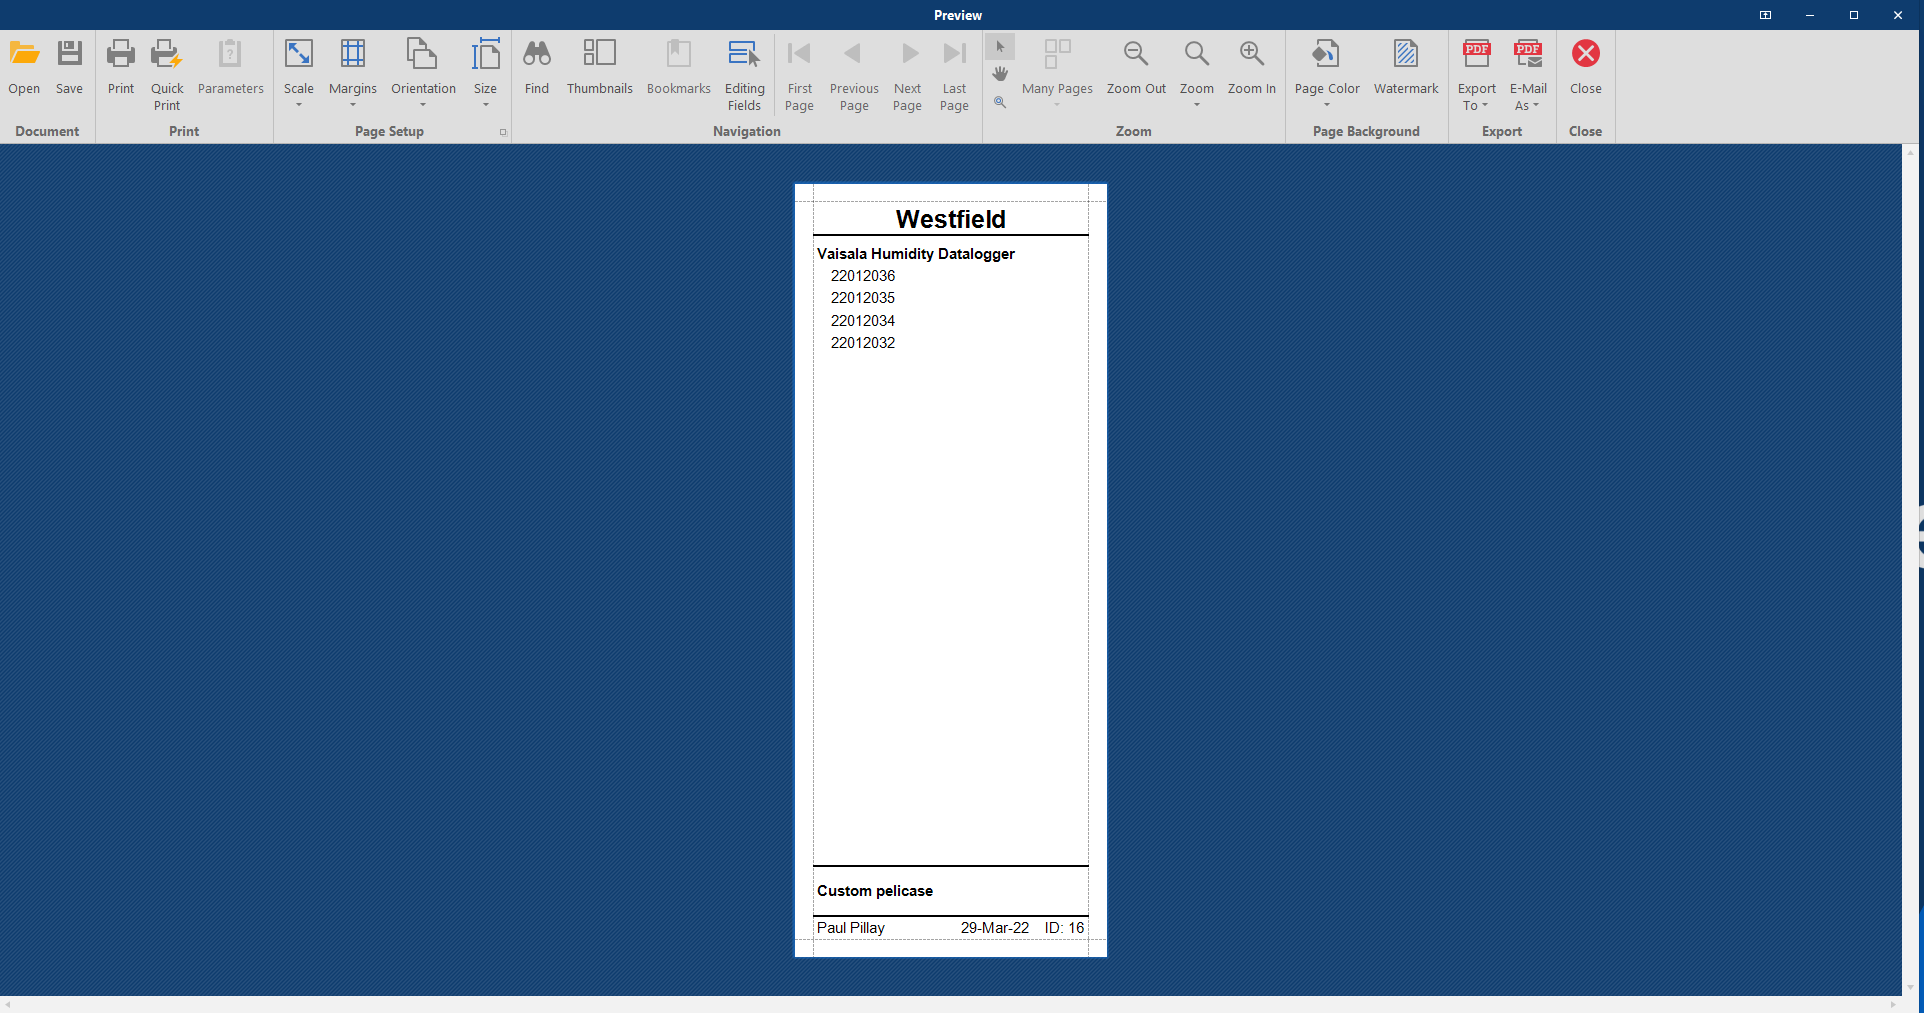Click the vertical scrollbar track
Image resolution: width=1924 pixels, height=1013 pixels.
[x=1911, y=570]
